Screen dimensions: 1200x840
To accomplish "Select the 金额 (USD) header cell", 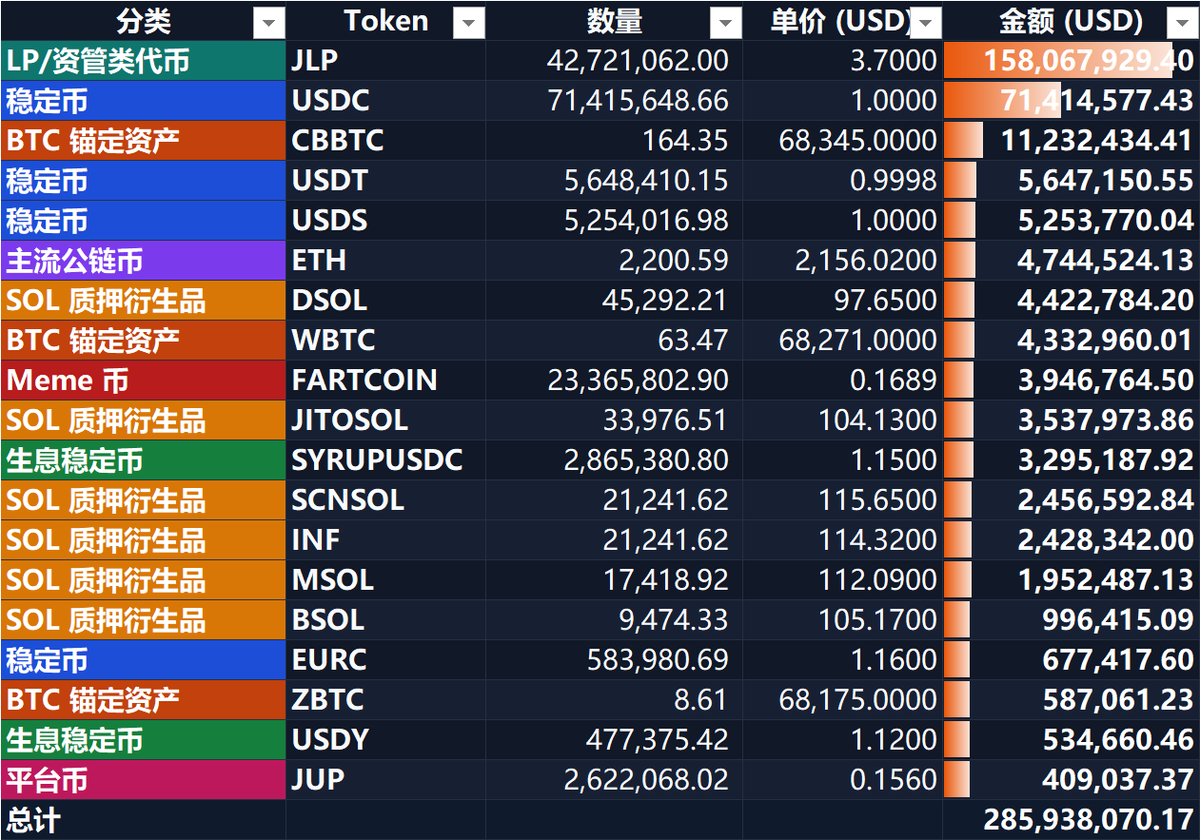I will click(1071, 21).
